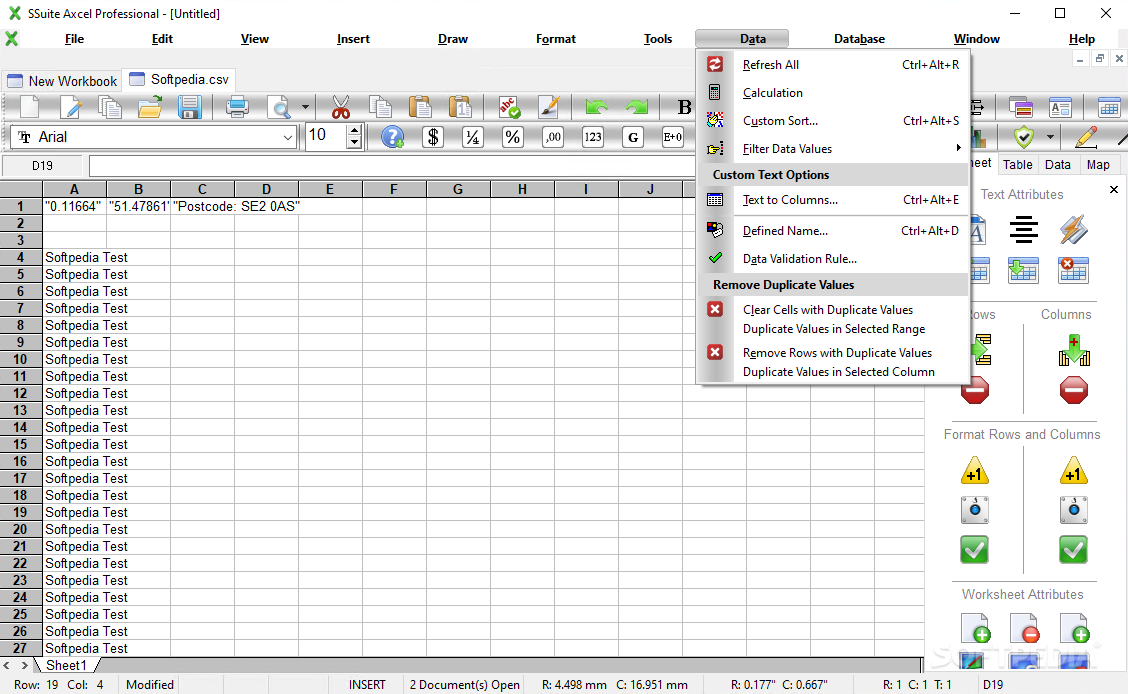The image size is (1128, 694).
Task: Click the cell reference box D19
Action: [42, 165]
